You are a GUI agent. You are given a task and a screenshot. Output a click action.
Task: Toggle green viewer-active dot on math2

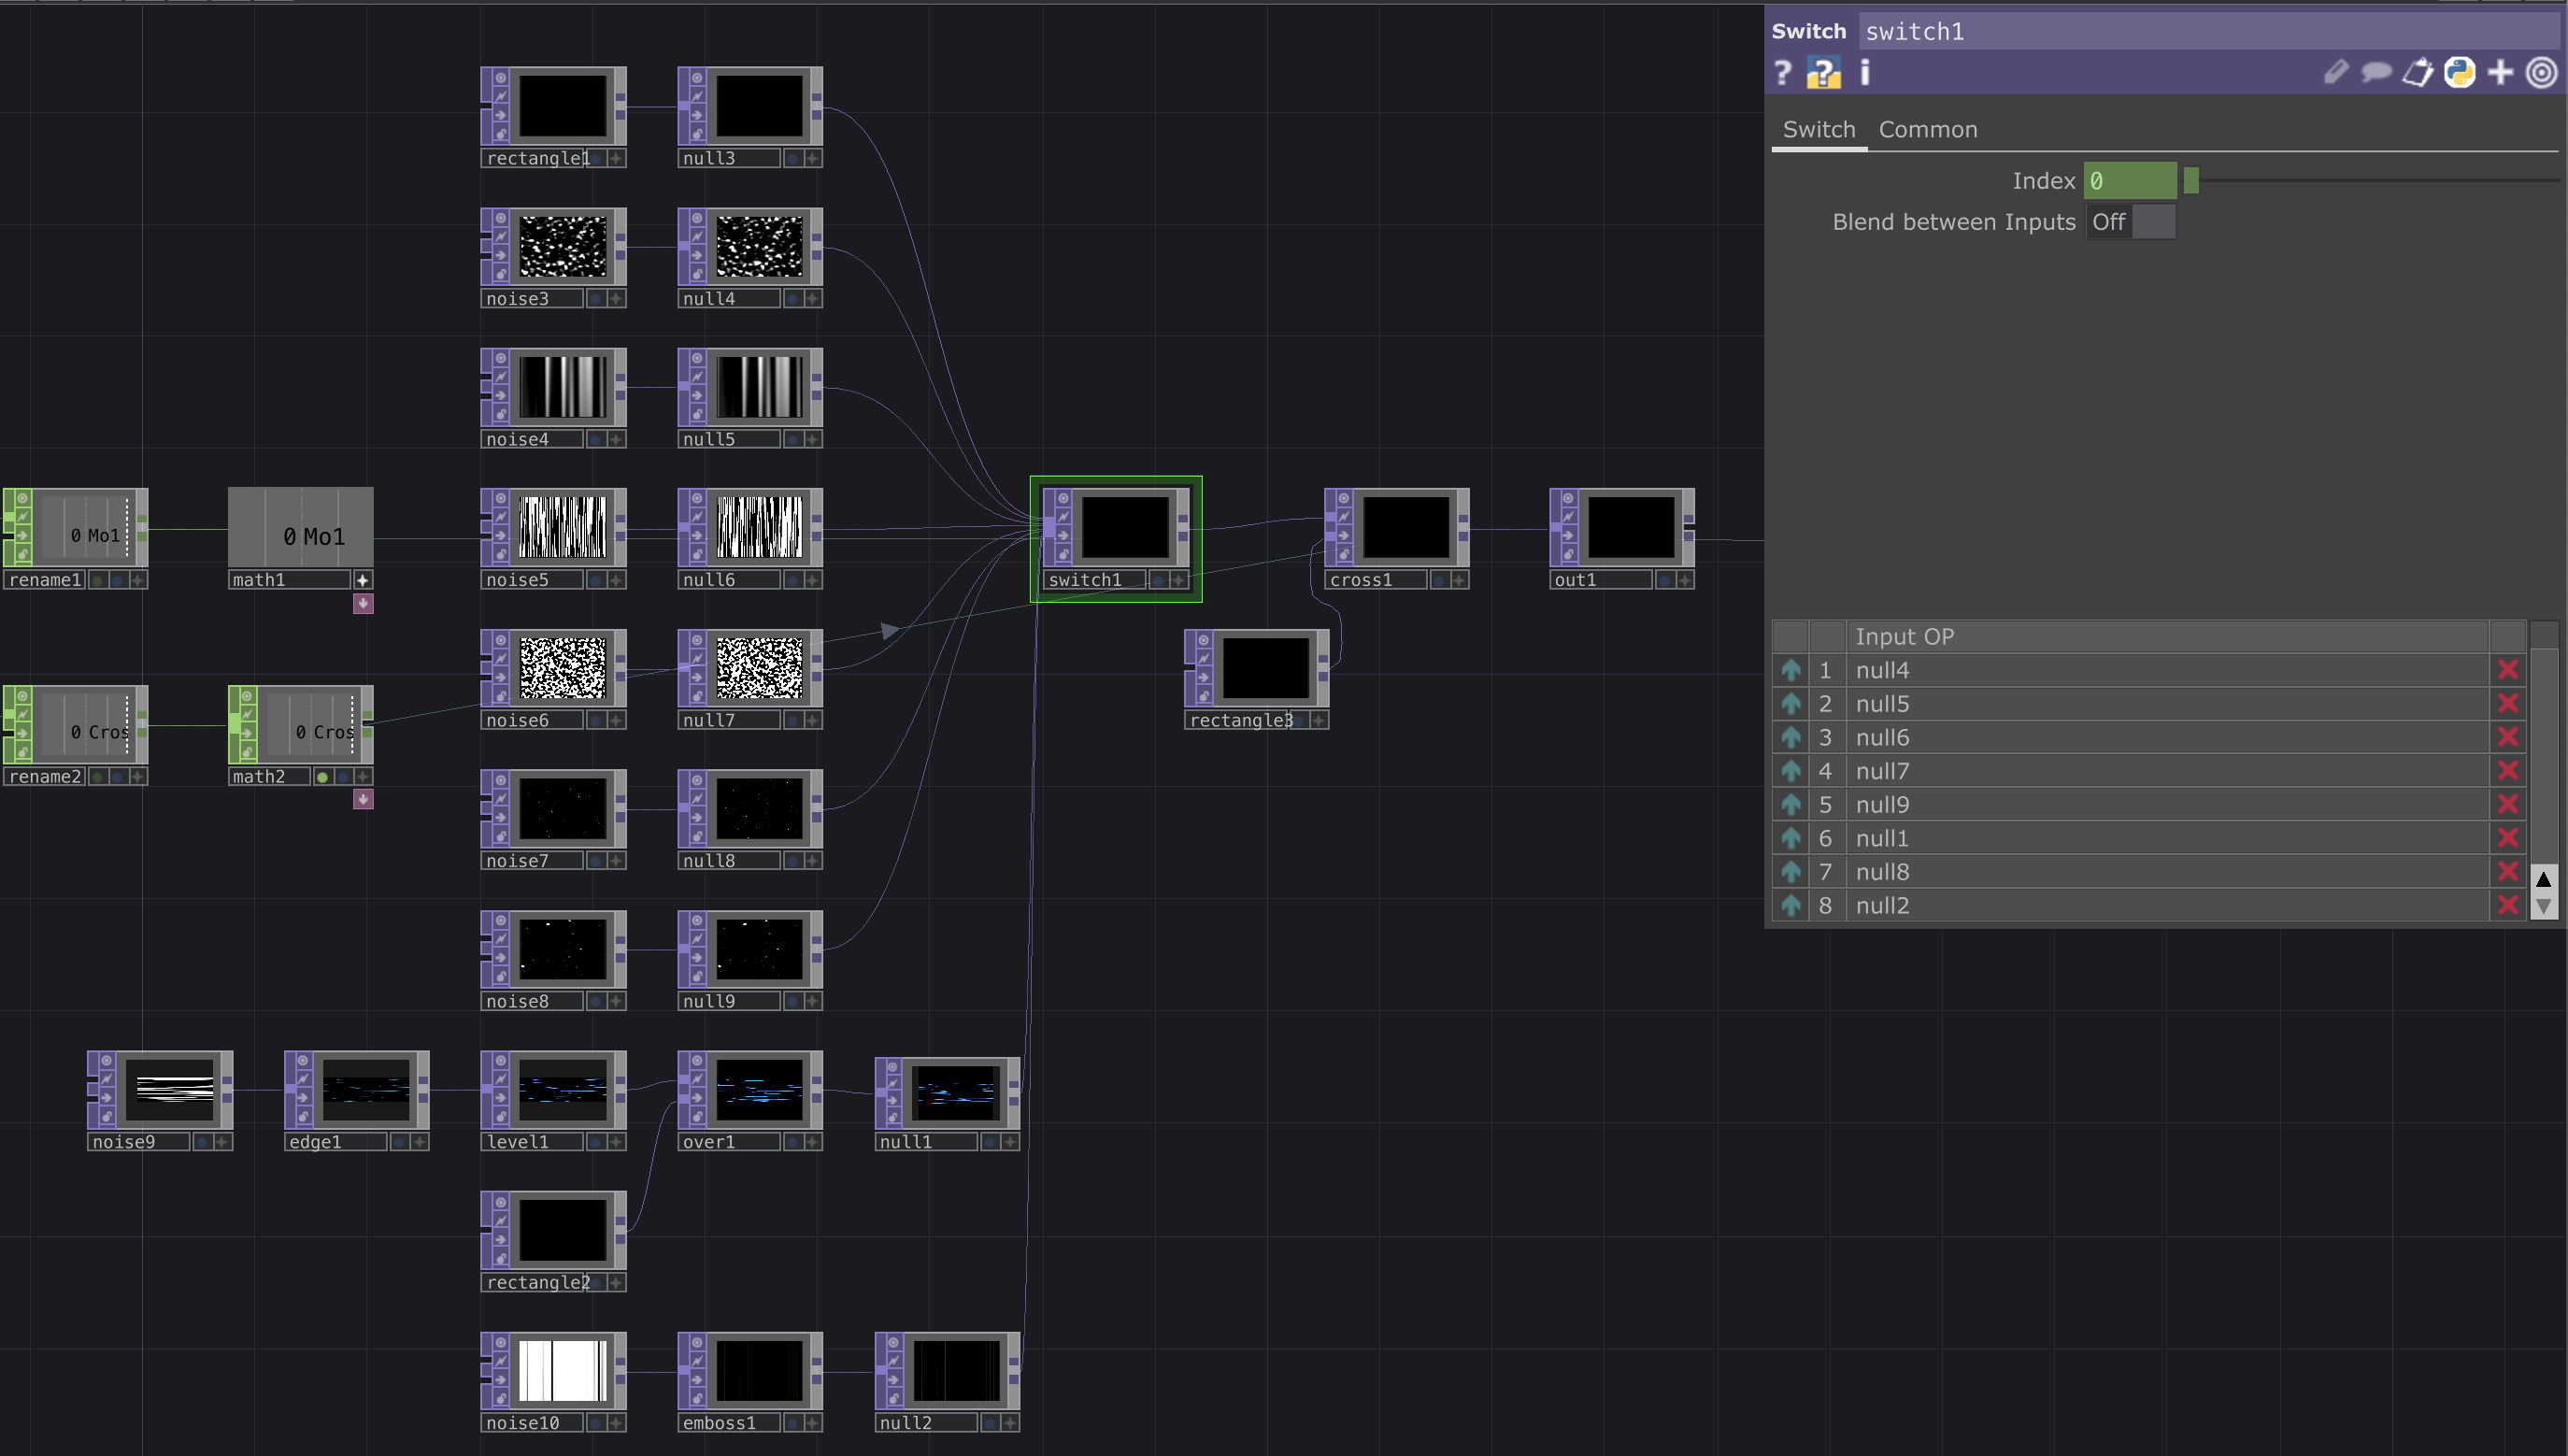pyautogui.click(x=322, y=777)
